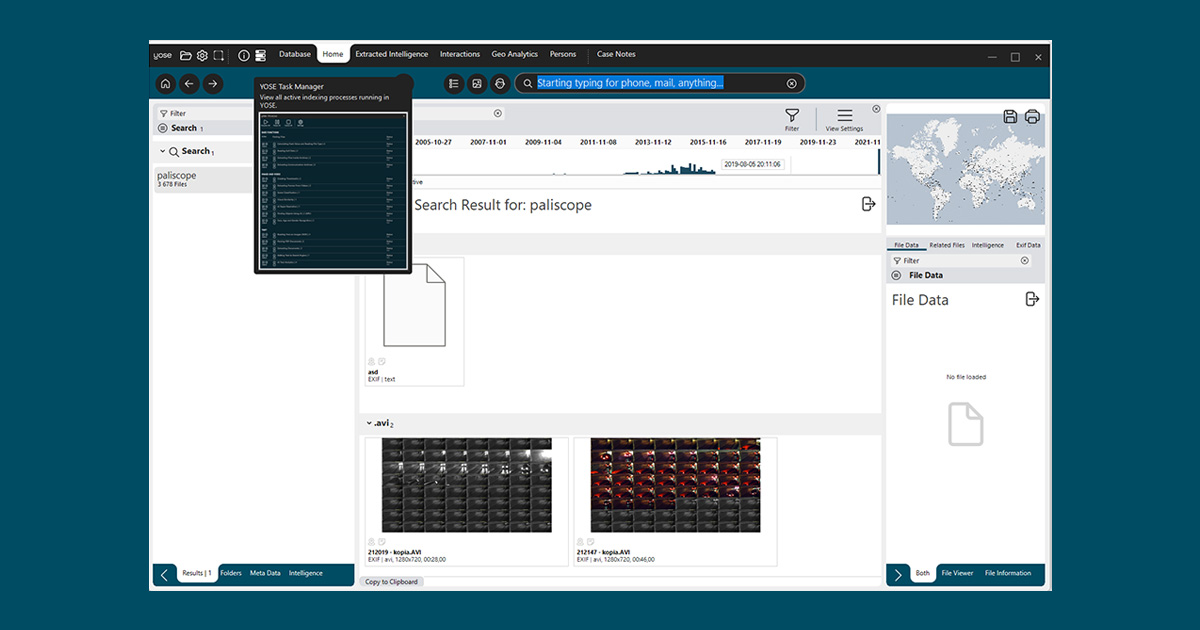Viewport: 1200px width, 630px height.
Task: Click the info circle icon
Action: 243,56
